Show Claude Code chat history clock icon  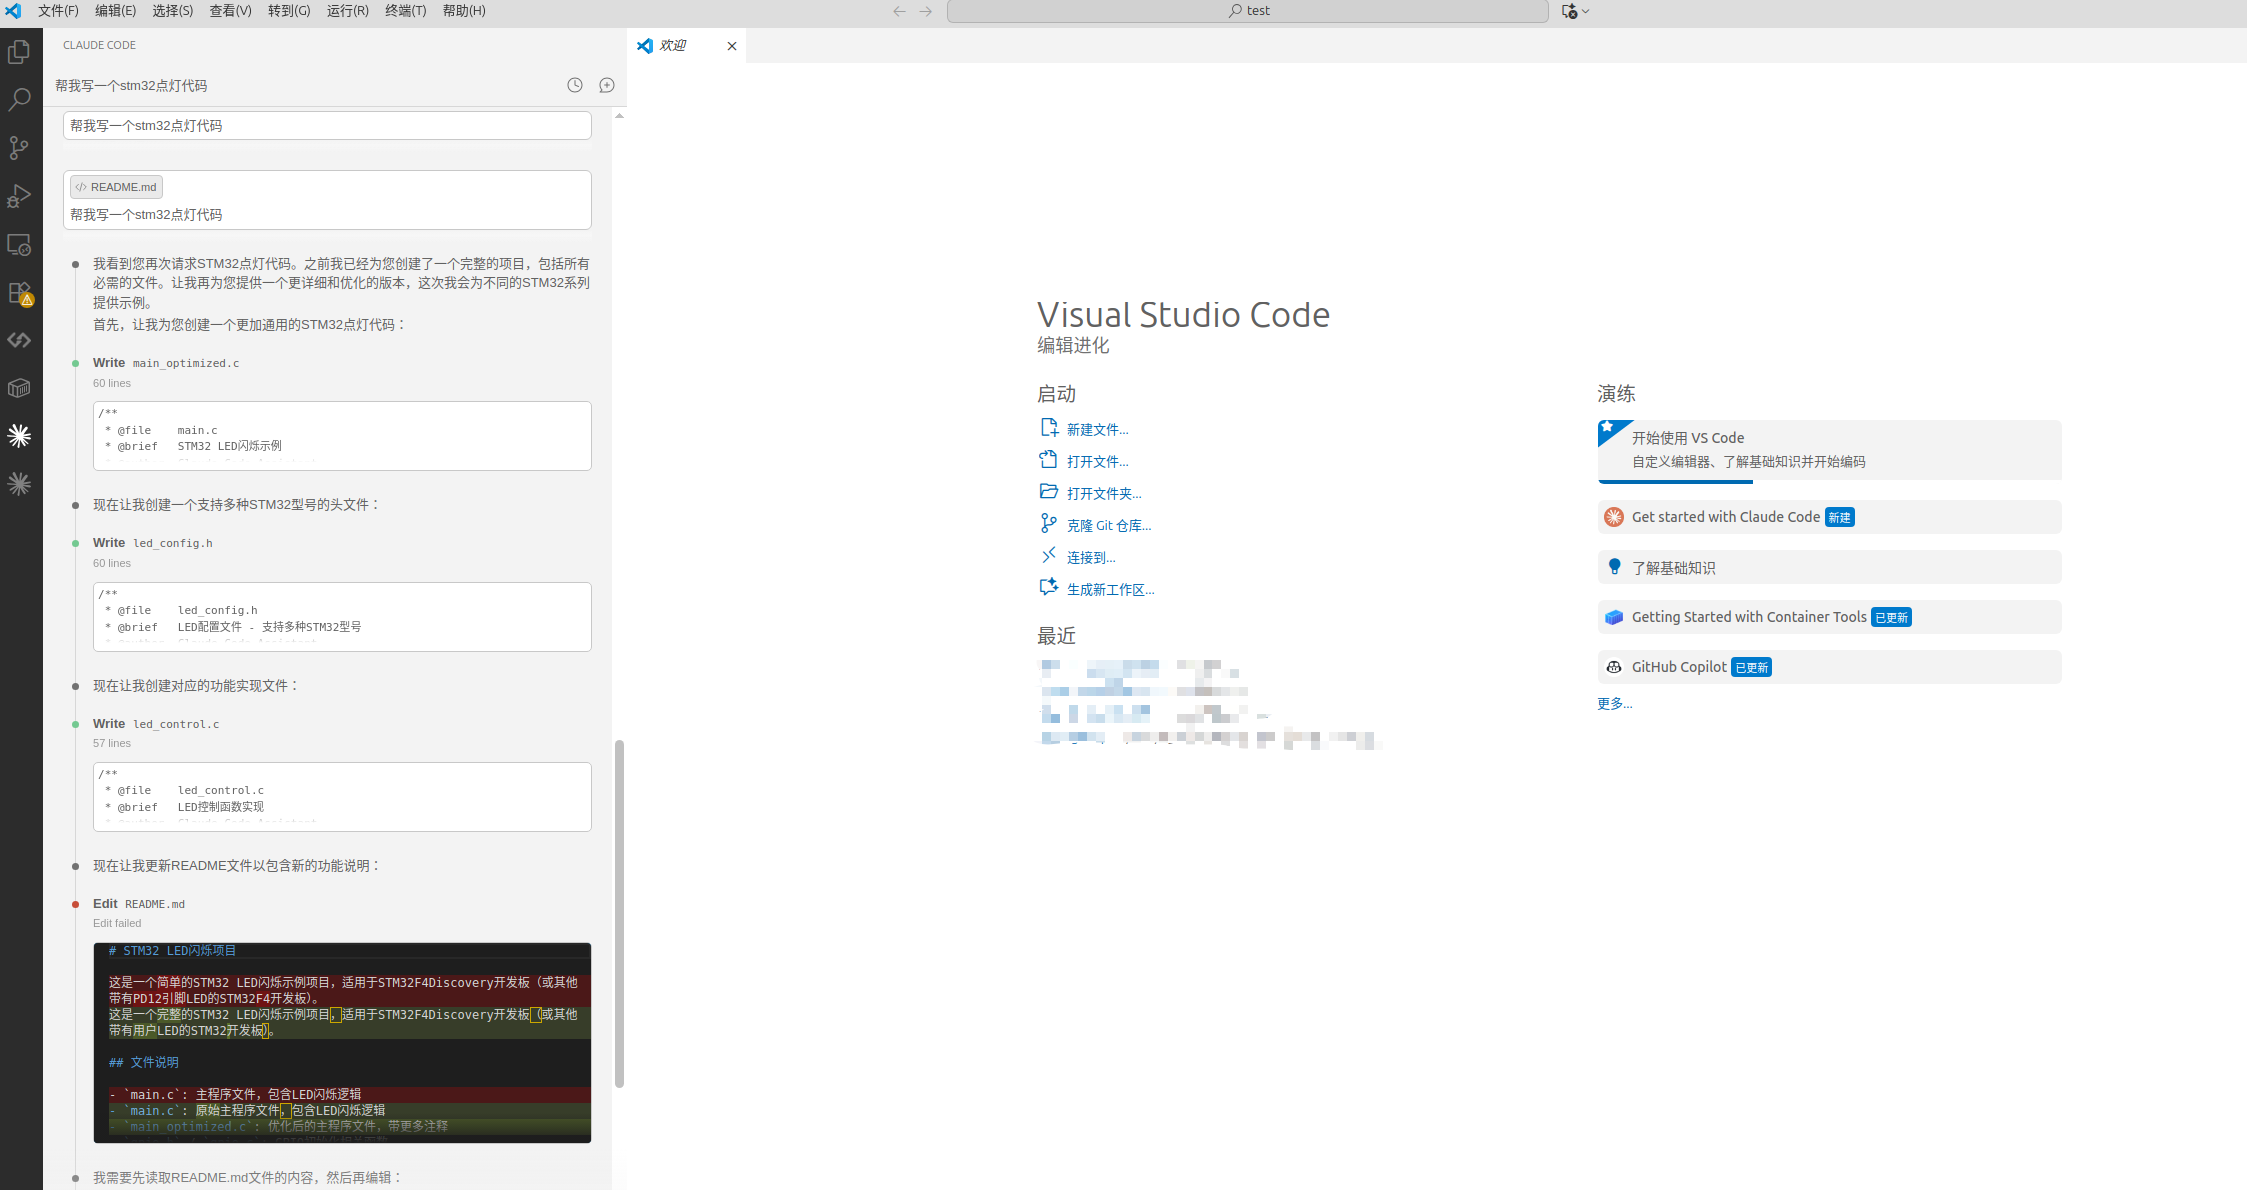click(x=575, y=86)
